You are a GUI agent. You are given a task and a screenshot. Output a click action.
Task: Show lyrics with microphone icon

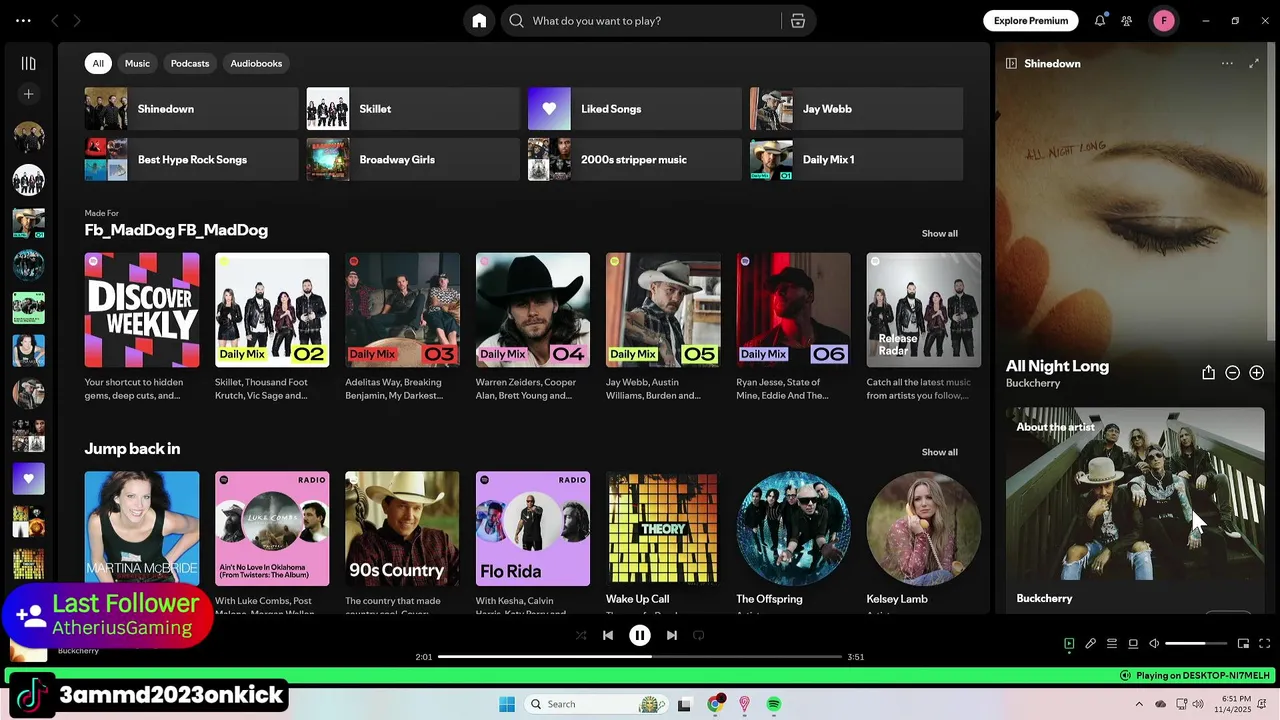click(x=1091, y=644)
